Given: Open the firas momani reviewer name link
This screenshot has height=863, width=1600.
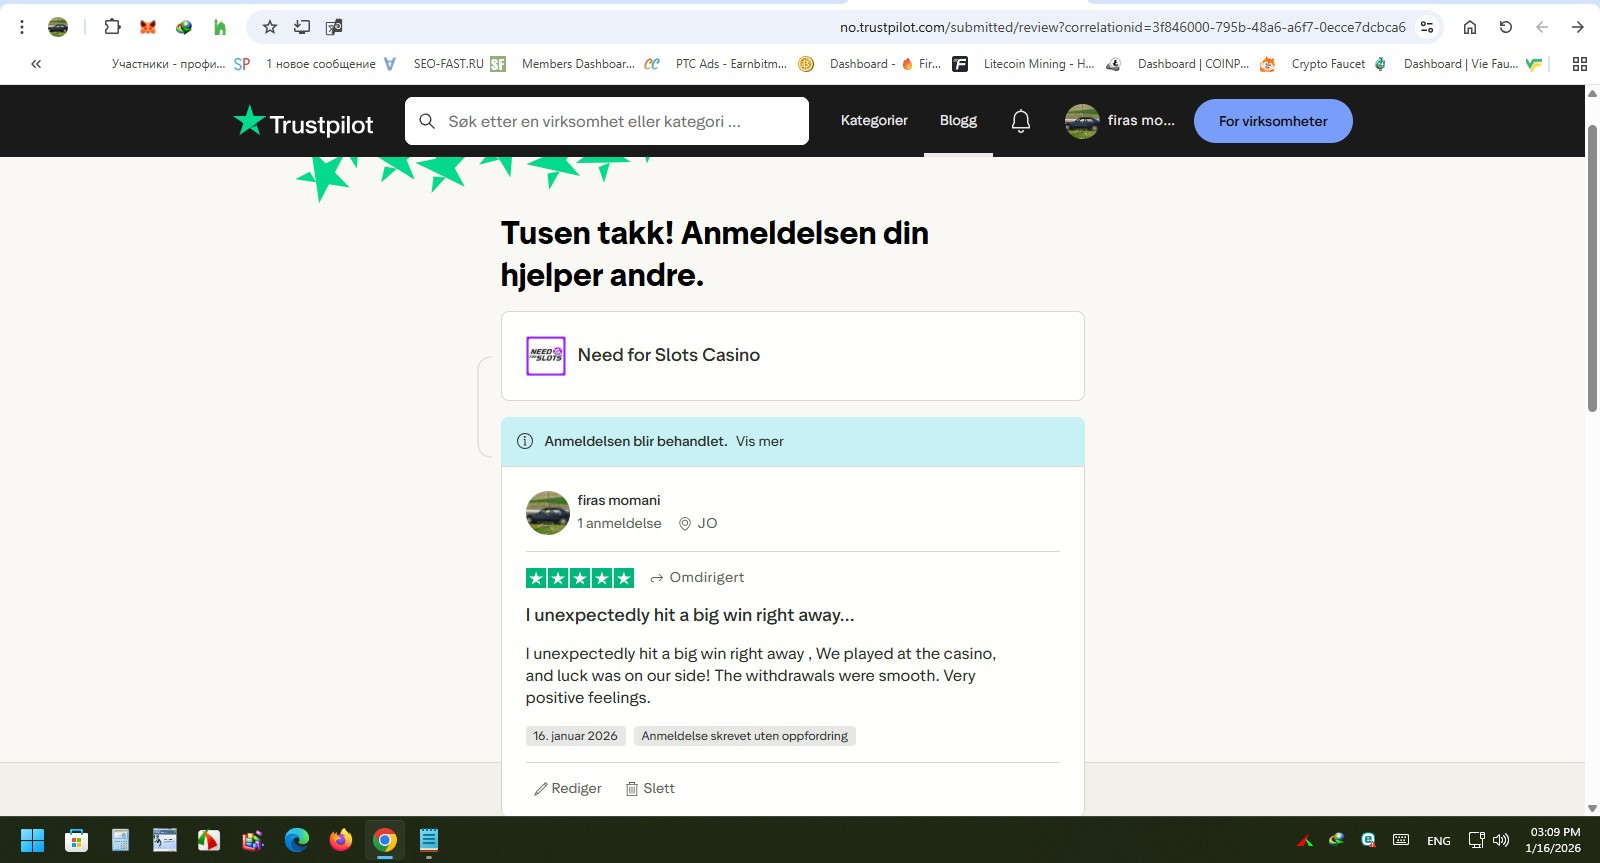Looking at the screenshot, I should click(619, 500).
